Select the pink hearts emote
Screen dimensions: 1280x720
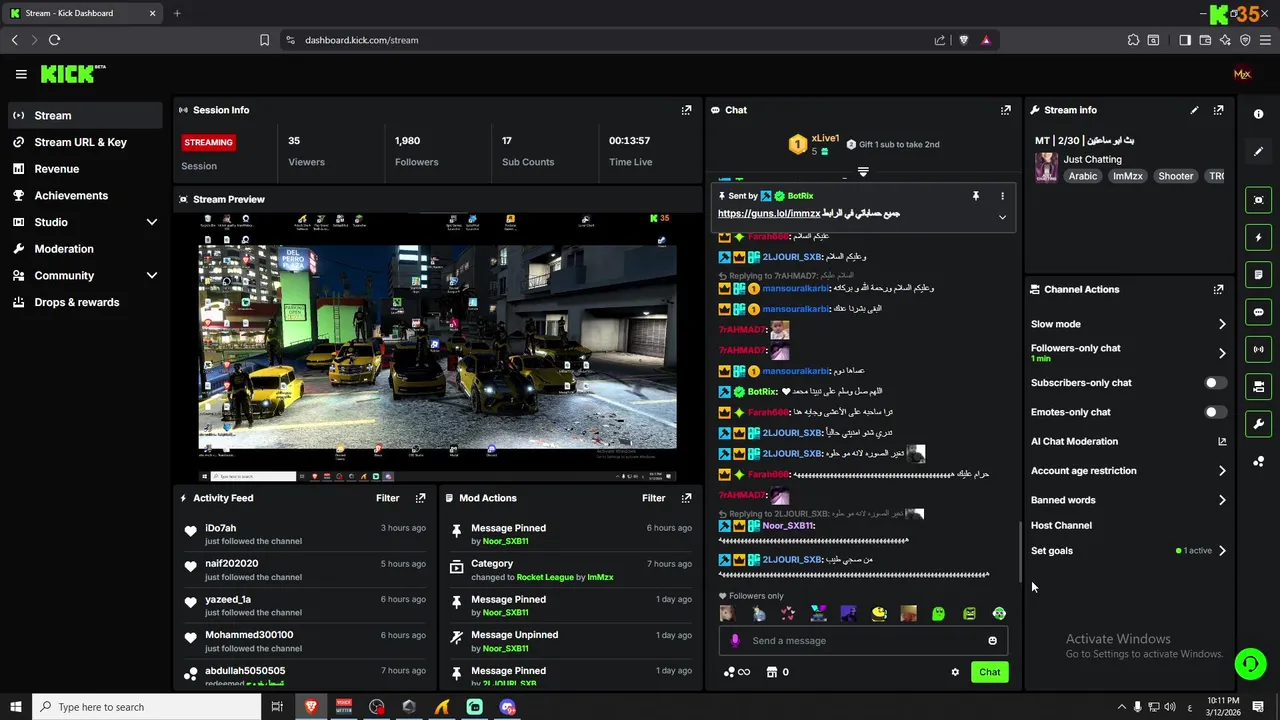(x=788, y=614)
